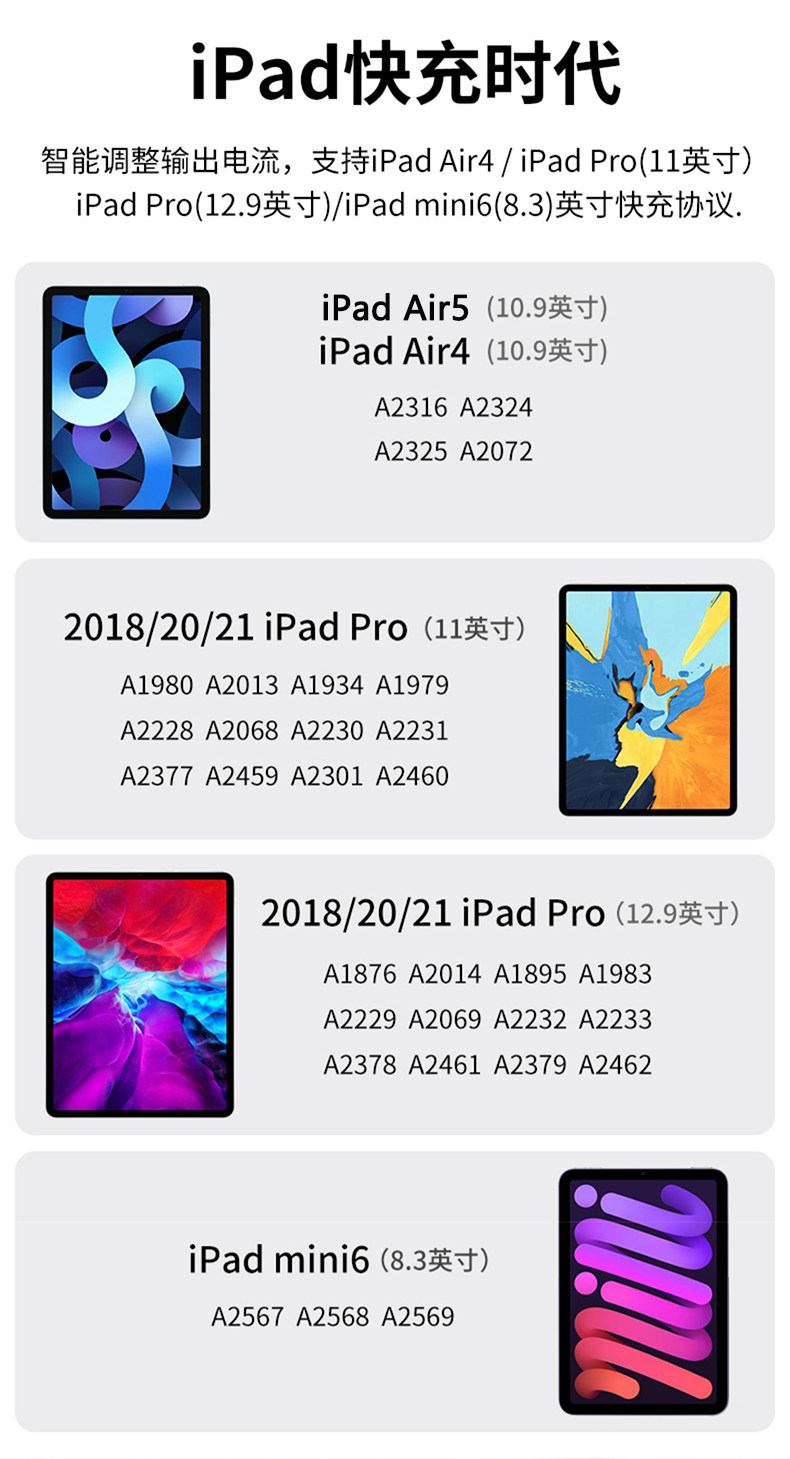Click the blue iPad Air tablet image
Screen dimensions: 790x1459
(x=126, y=402)
